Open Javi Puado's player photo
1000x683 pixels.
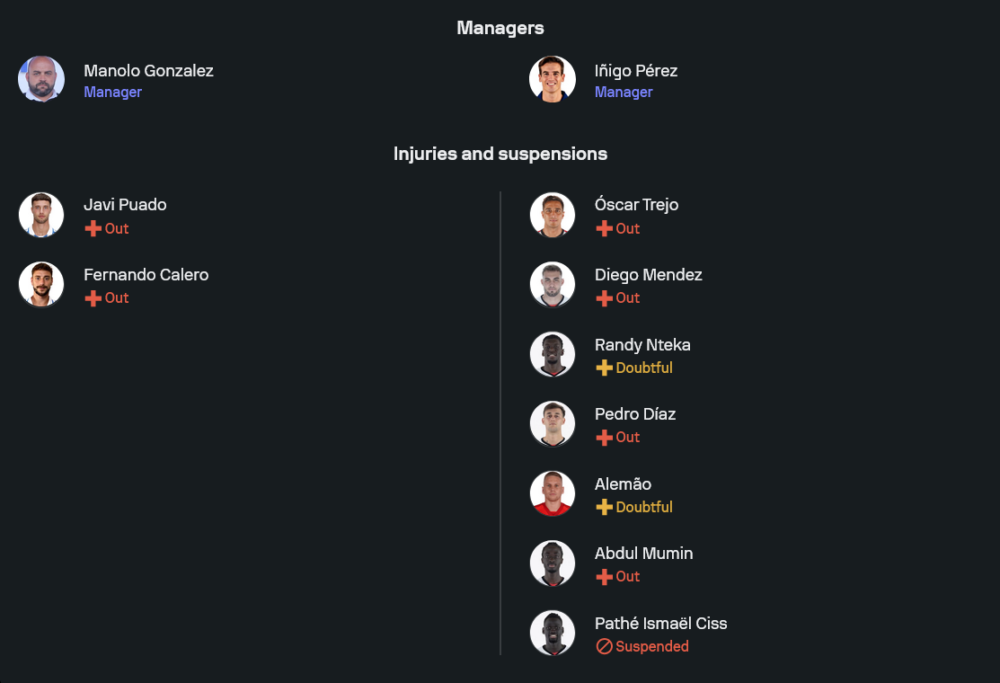click(41, 215)
